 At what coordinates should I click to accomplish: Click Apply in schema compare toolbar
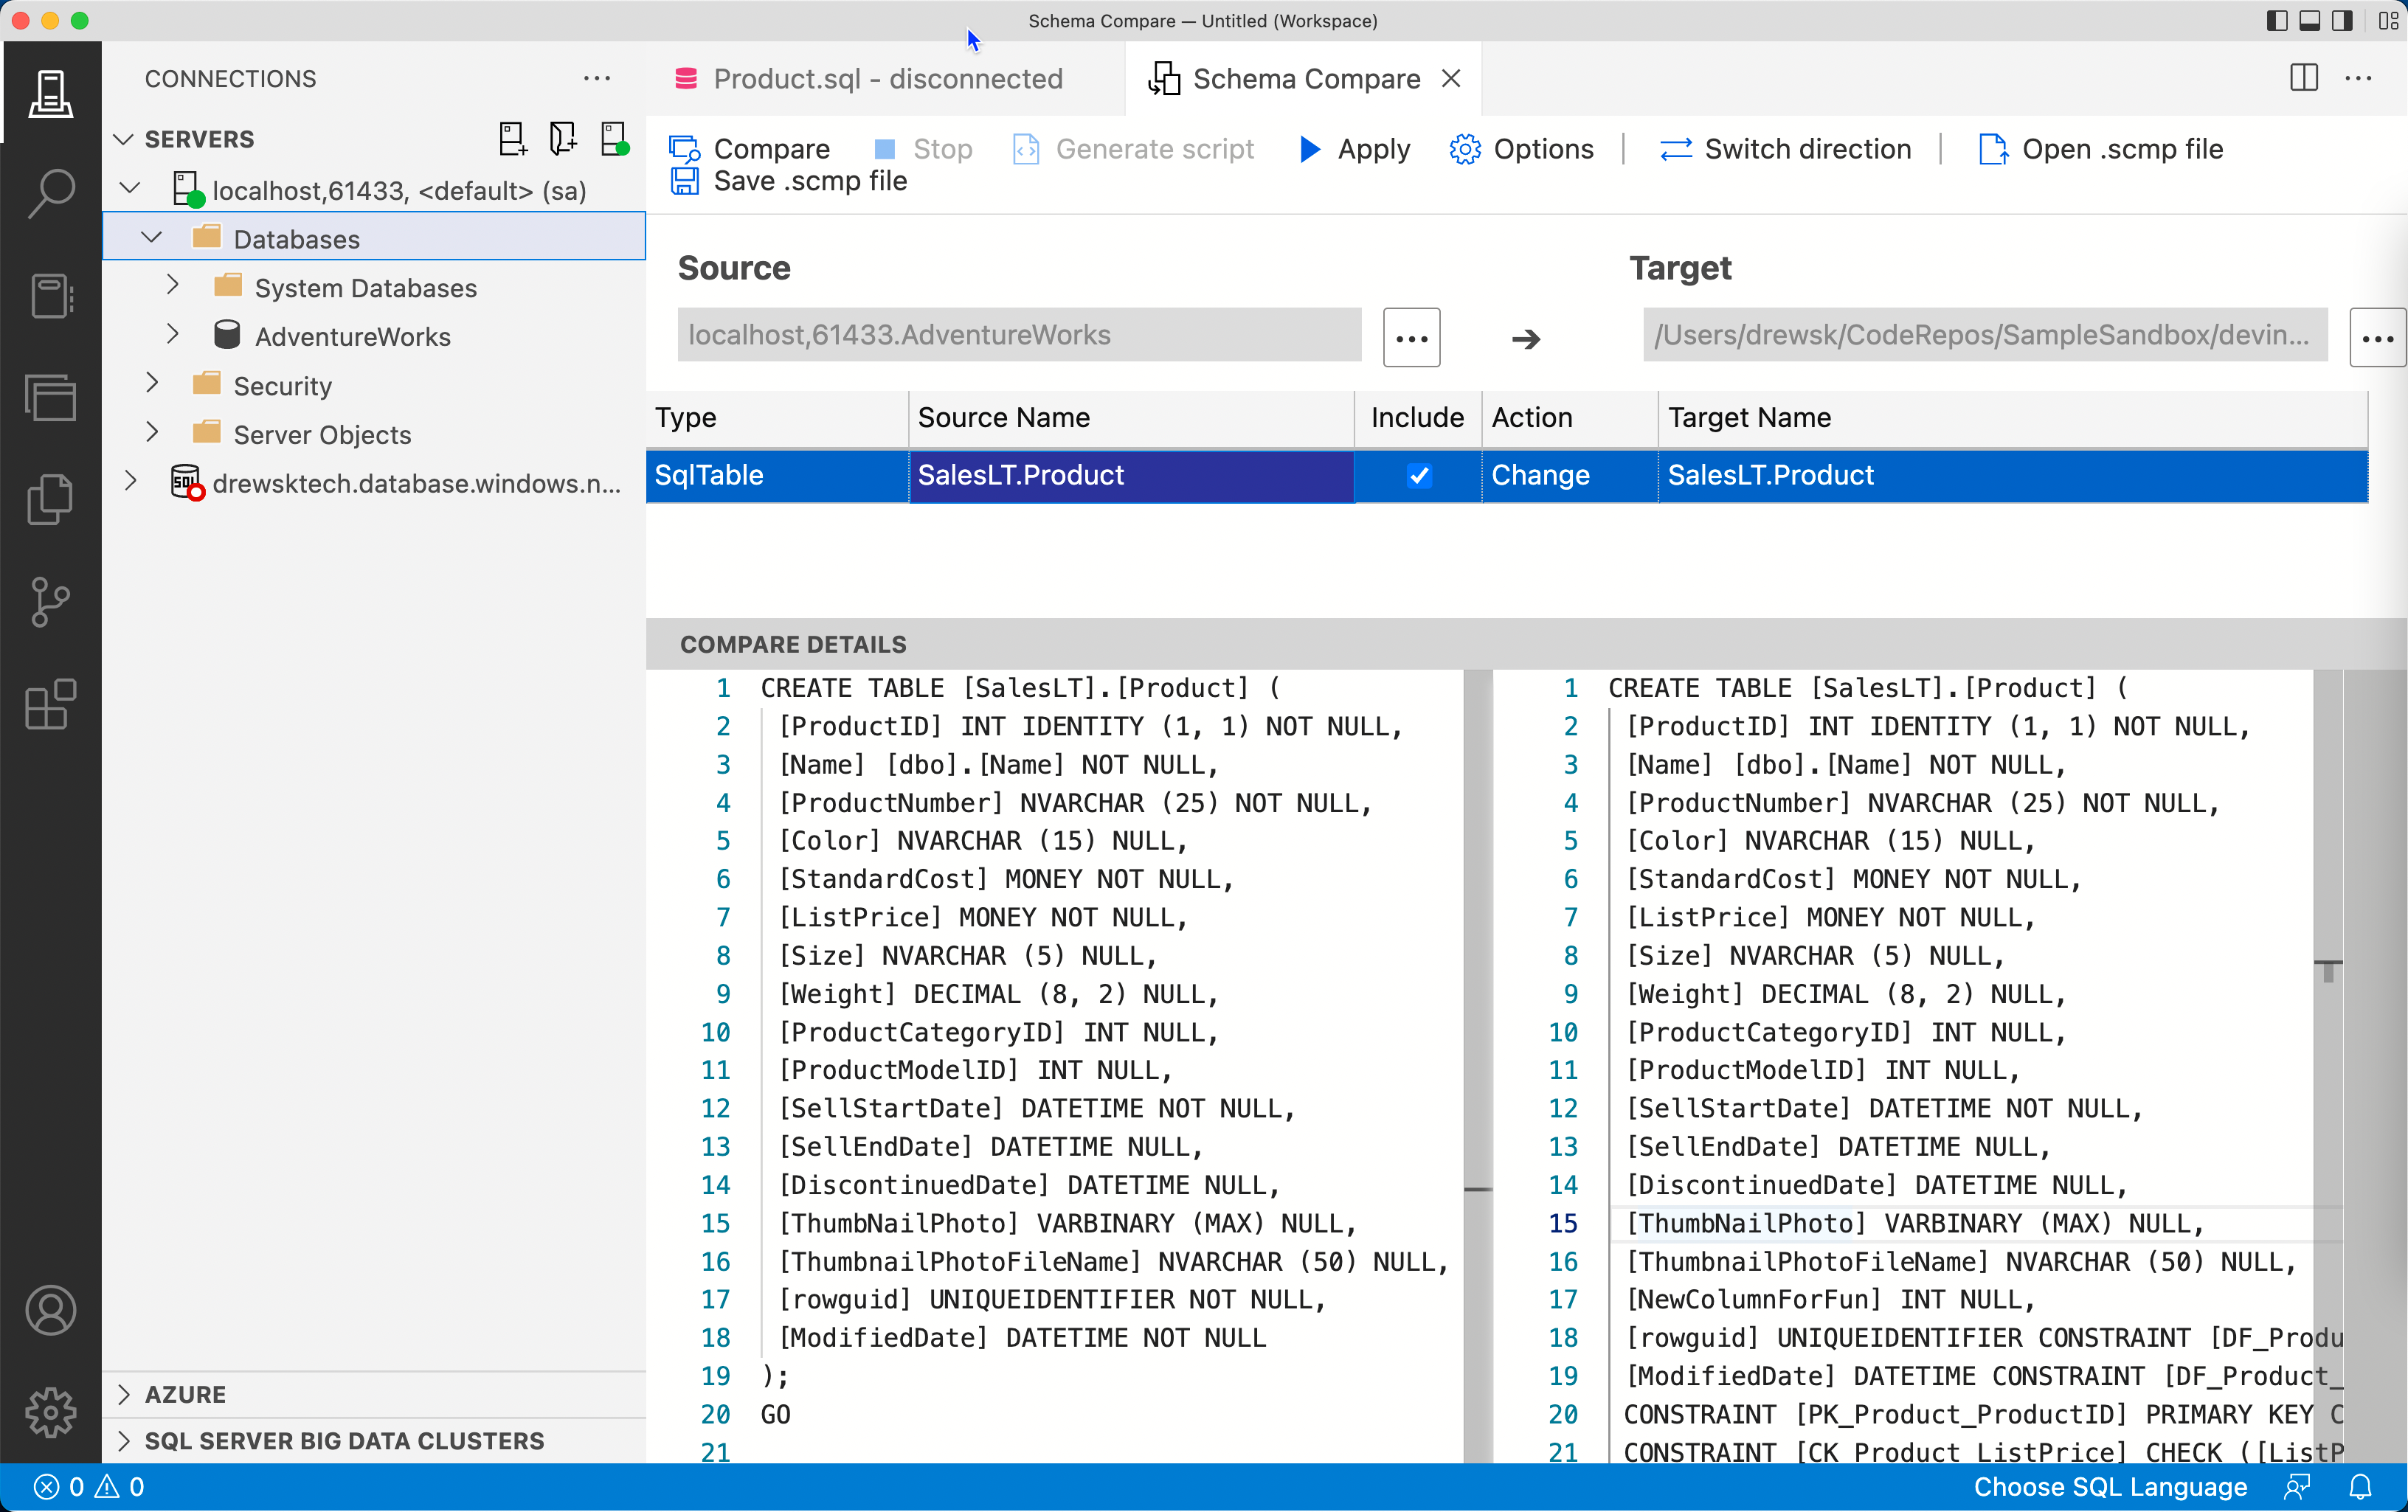tap(1354, 149)
